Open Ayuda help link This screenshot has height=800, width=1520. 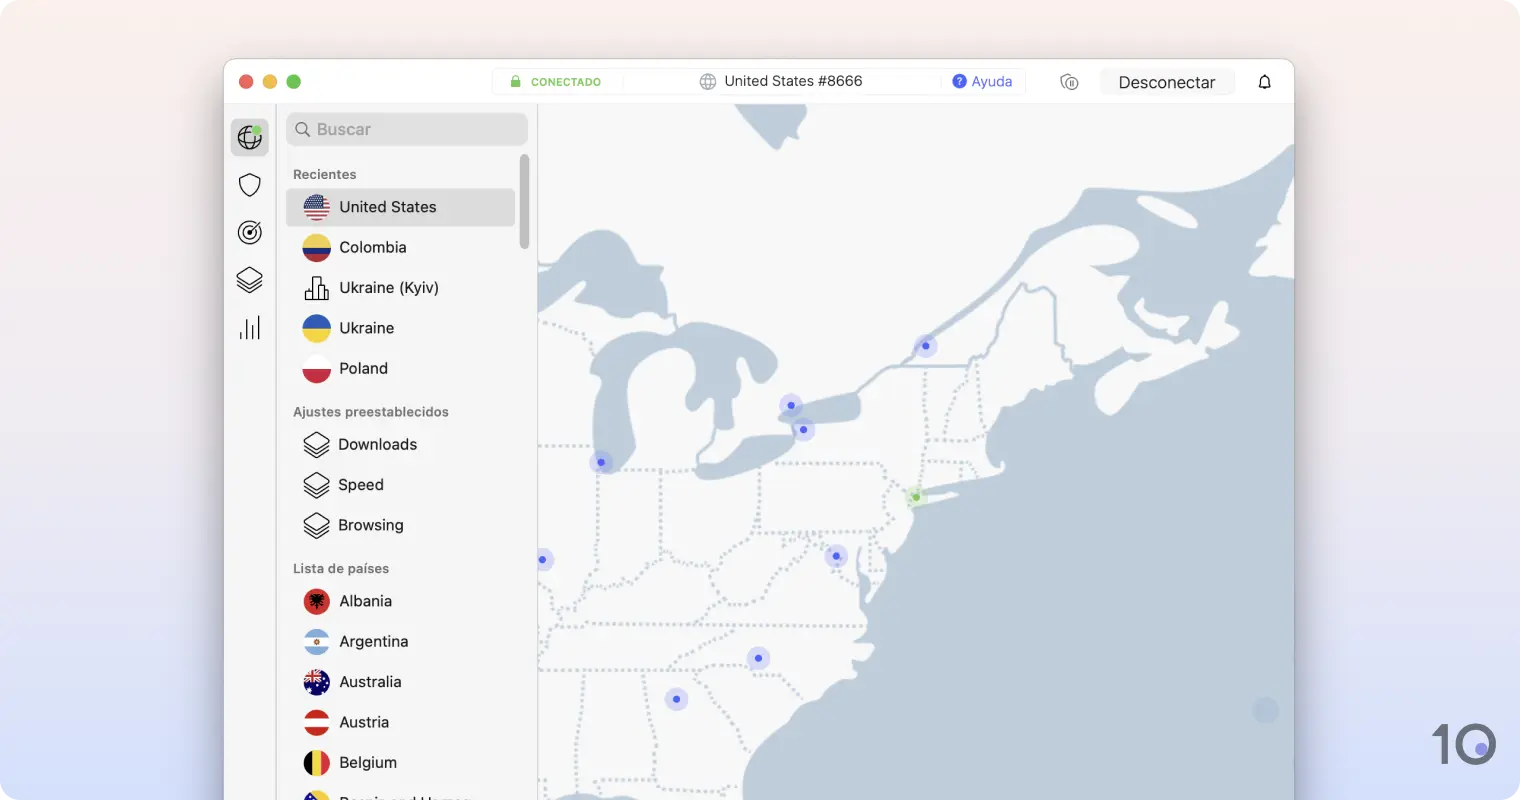[x=982, y=81]
